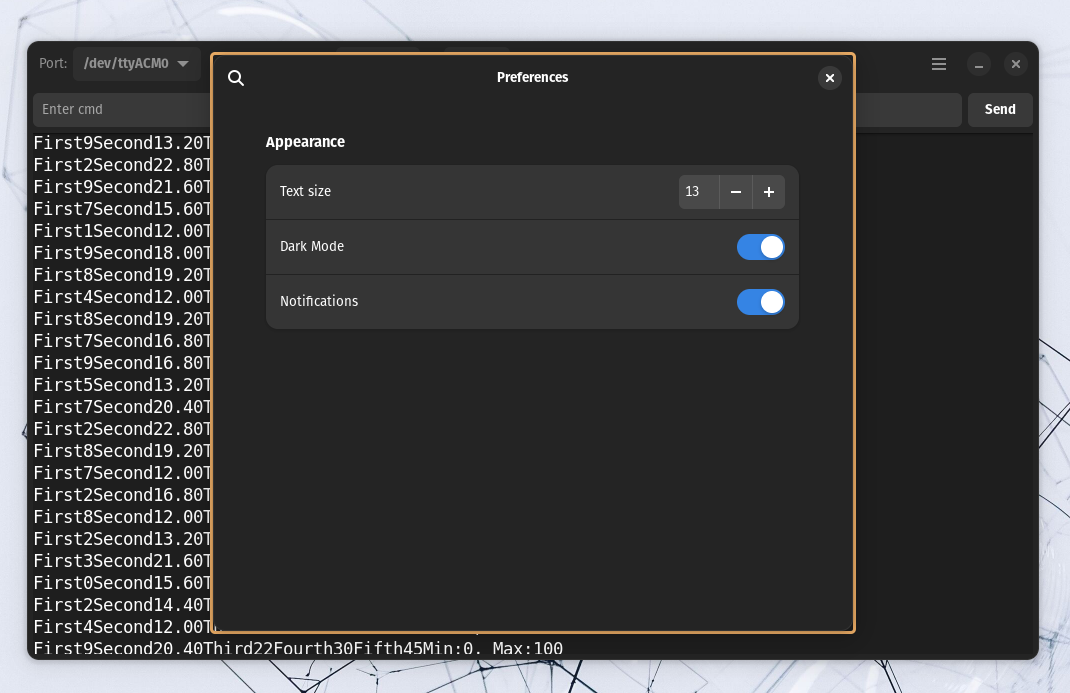
Task: Minimize the serial terminal window
Action: point(979,64)
